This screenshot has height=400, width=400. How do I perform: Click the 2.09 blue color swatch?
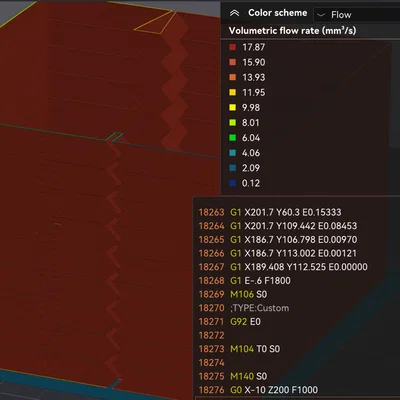point(233,168)
